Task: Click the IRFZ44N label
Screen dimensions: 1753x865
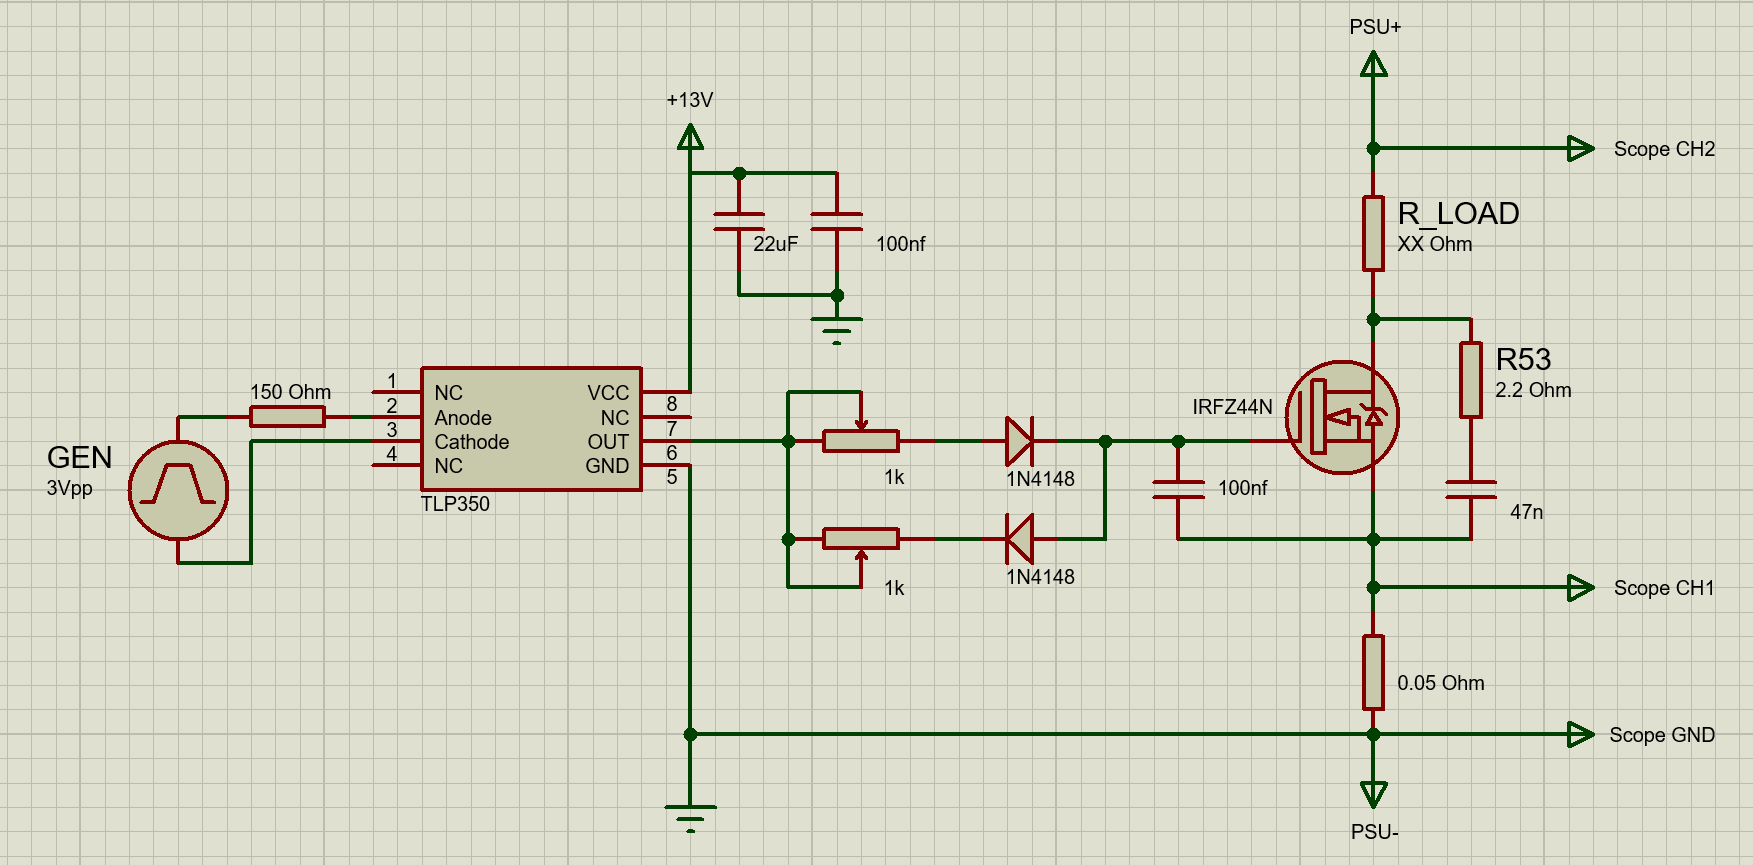Action: [1232, 407]
